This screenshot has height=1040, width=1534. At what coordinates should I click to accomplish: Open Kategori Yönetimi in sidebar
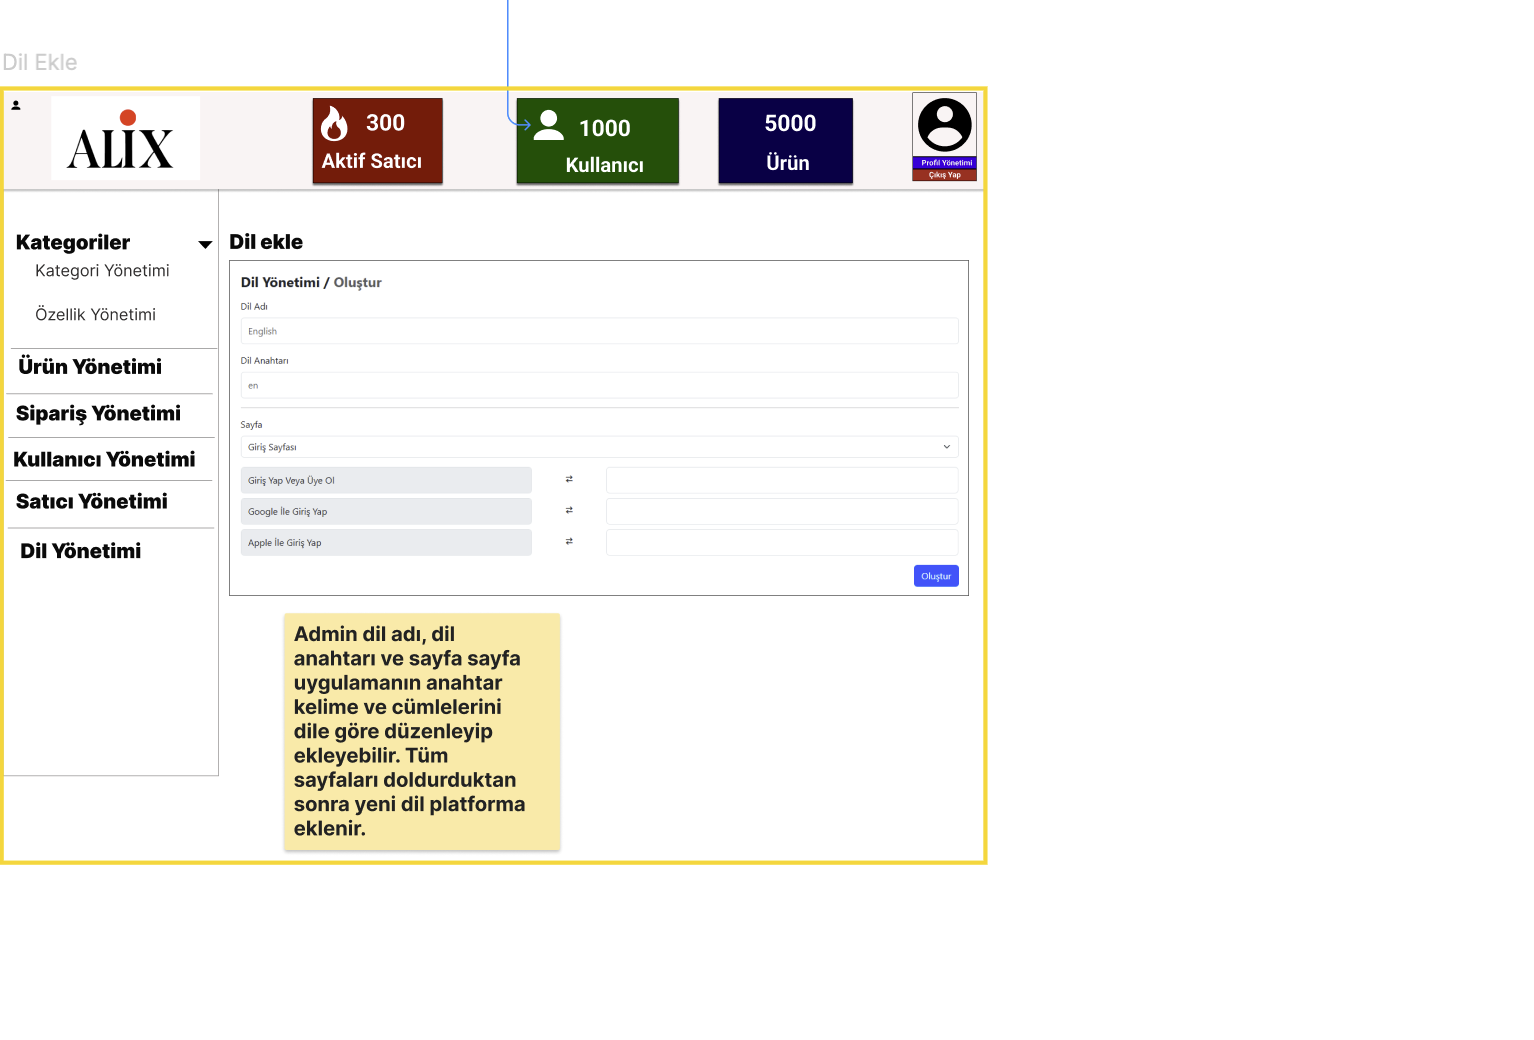[102, 271]
